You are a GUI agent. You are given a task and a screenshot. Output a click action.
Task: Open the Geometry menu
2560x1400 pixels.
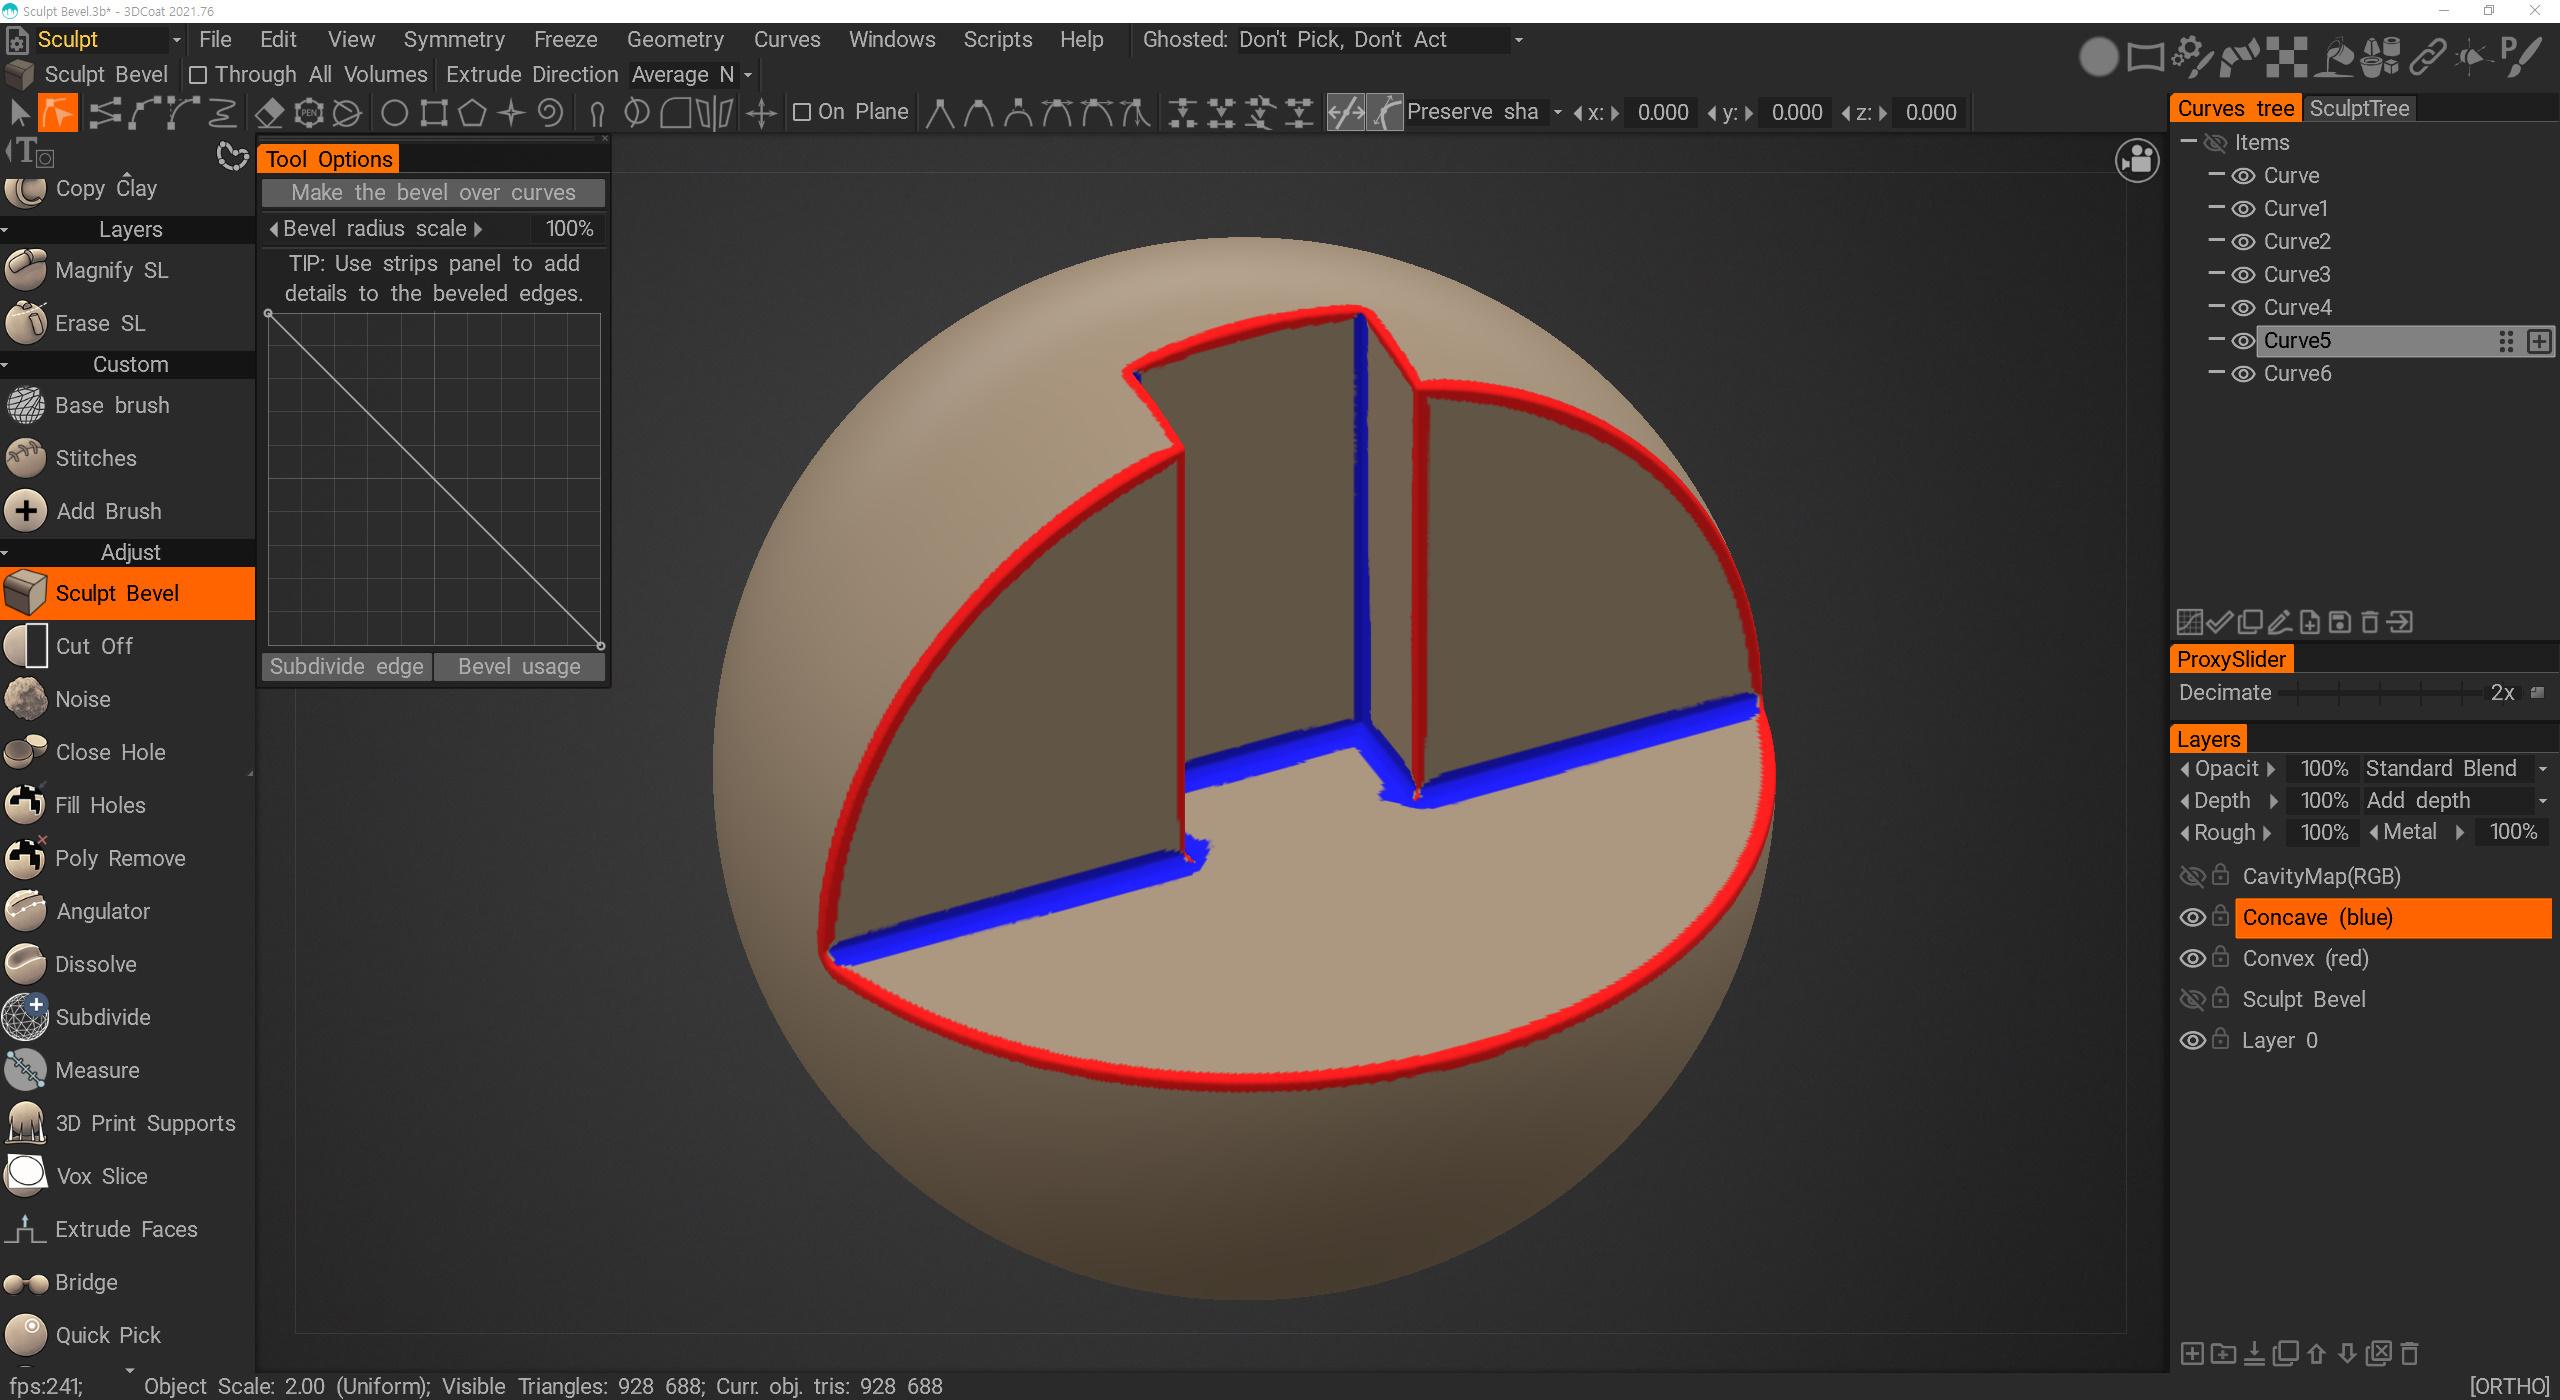point(675,40)
